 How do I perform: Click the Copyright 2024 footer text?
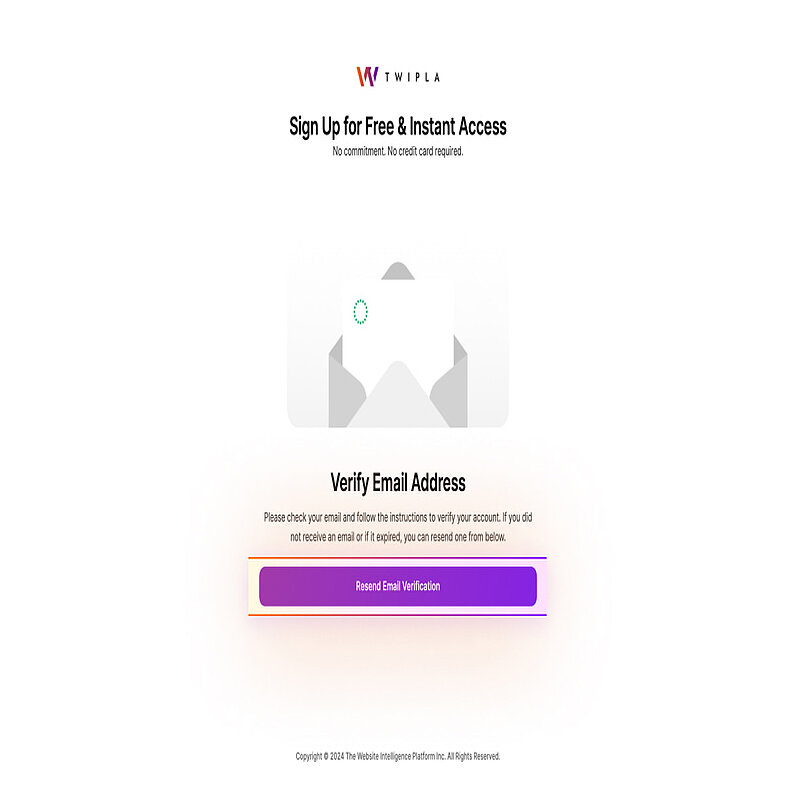[320, 756]
